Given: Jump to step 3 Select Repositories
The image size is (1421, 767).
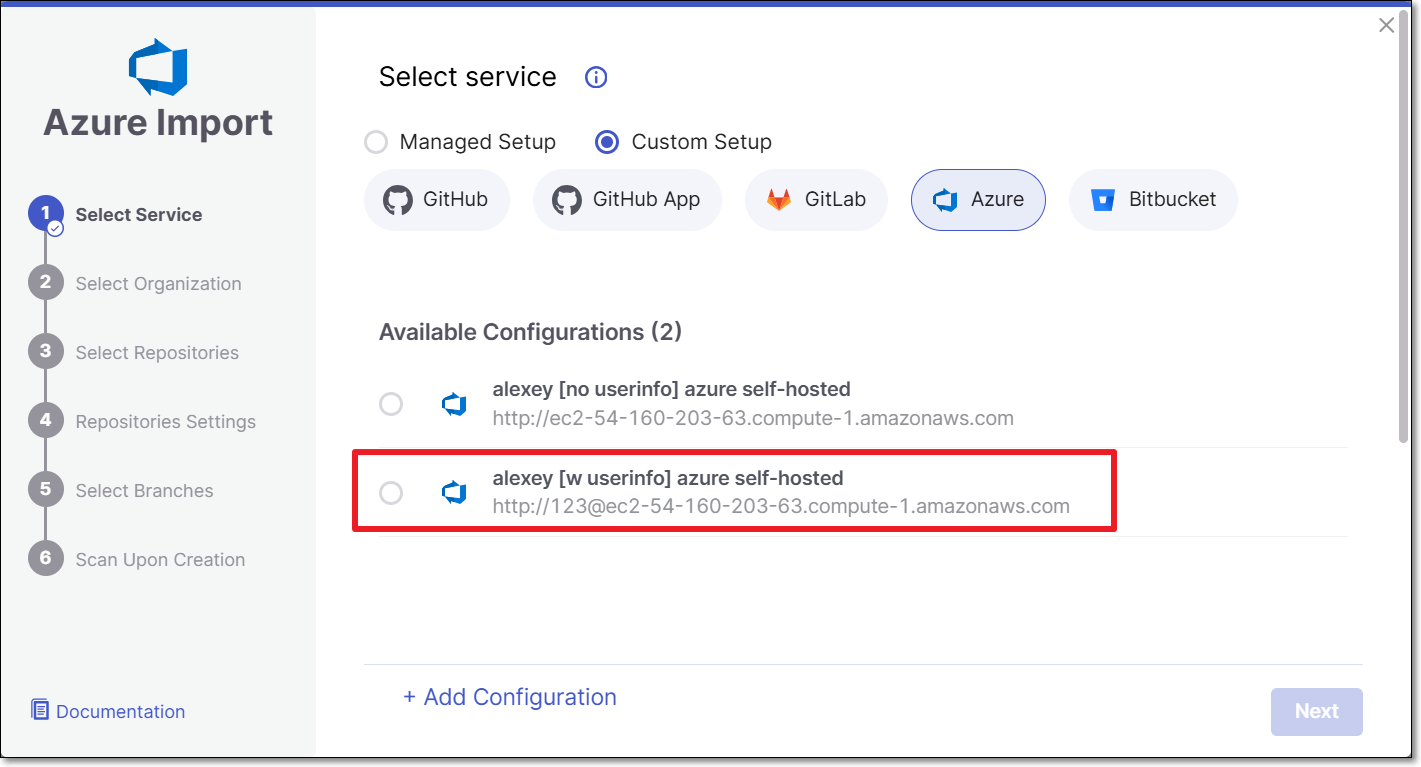Looking at the screenshot, I should pos(134,352).
